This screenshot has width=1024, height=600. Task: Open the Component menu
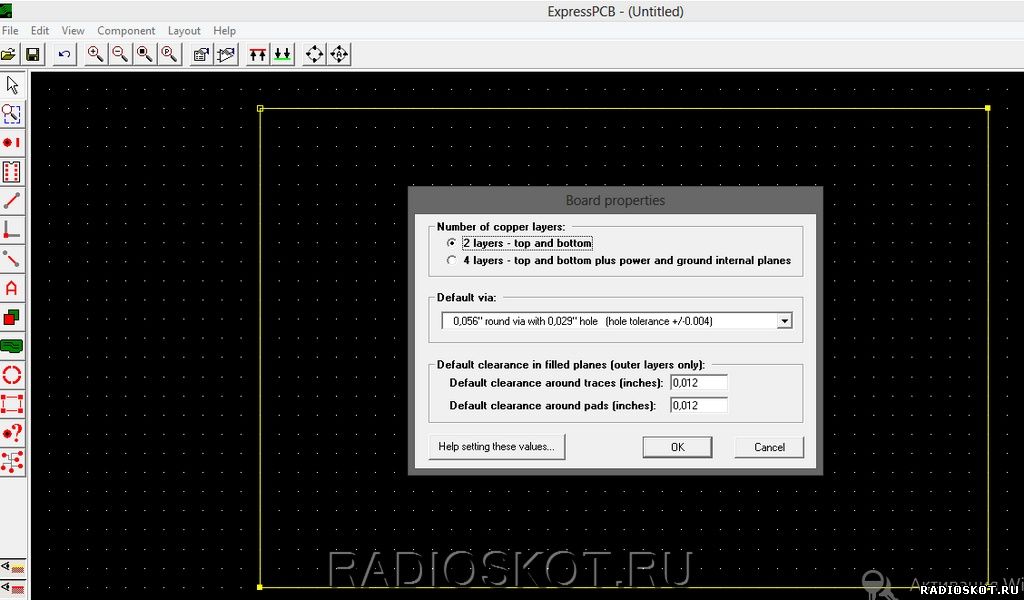point(126,31)
